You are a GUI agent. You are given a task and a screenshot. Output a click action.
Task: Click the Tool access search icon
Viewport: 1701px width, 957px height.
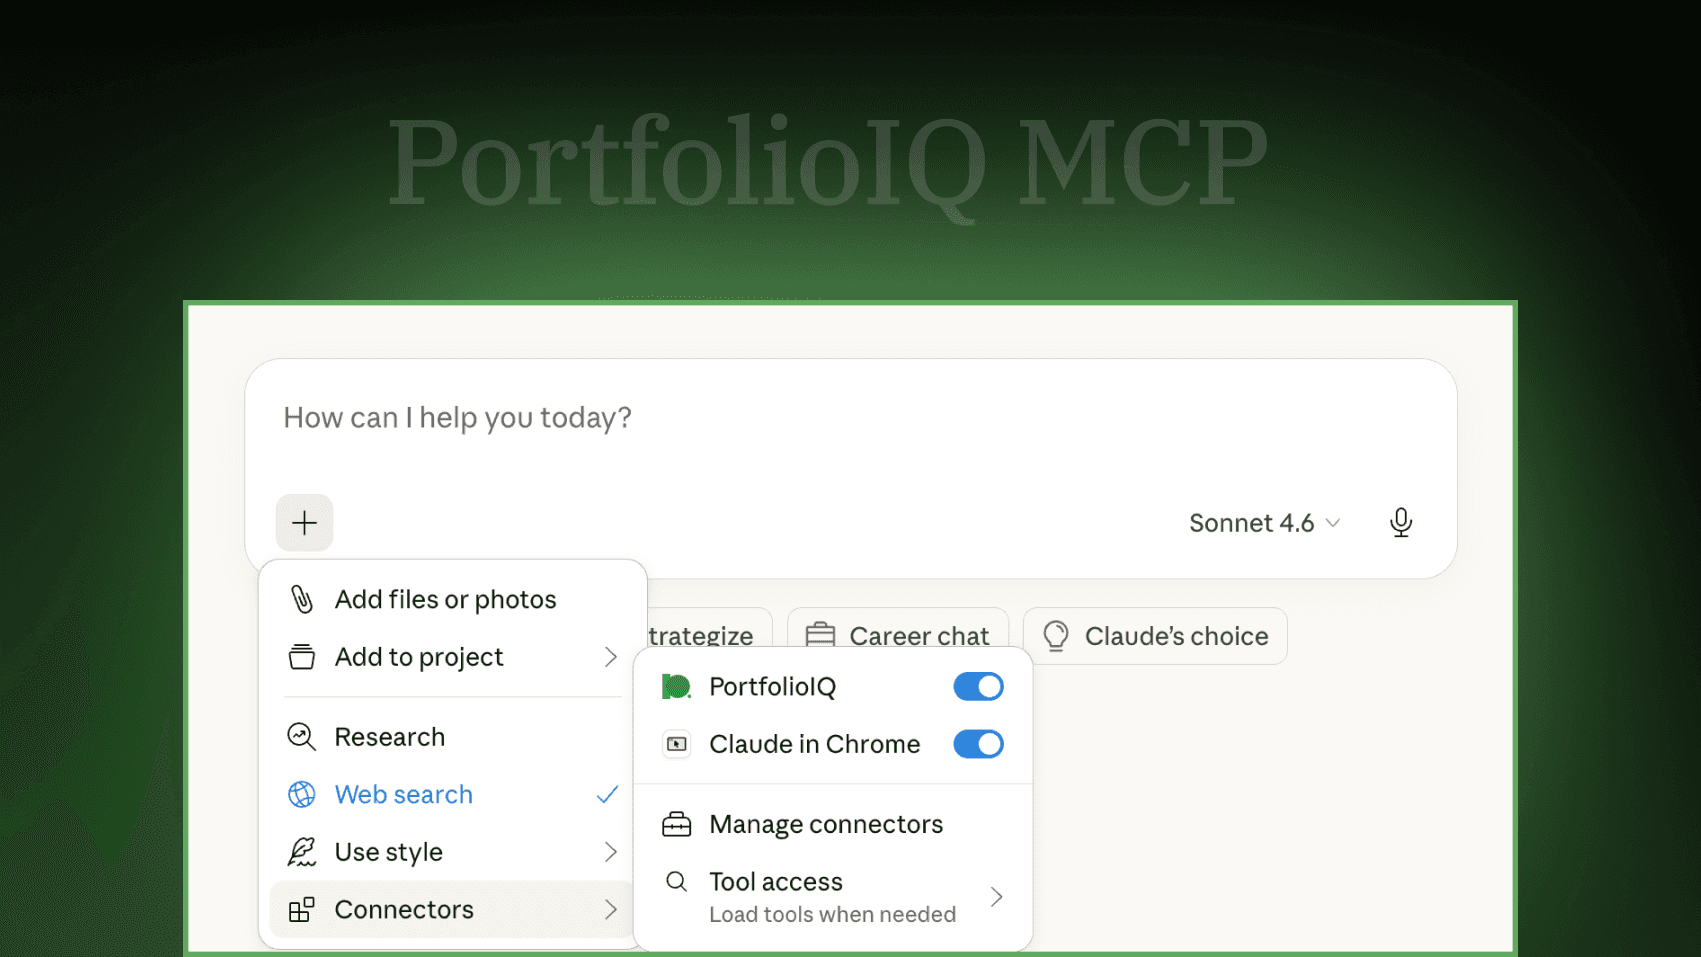[x=676, y=881]
